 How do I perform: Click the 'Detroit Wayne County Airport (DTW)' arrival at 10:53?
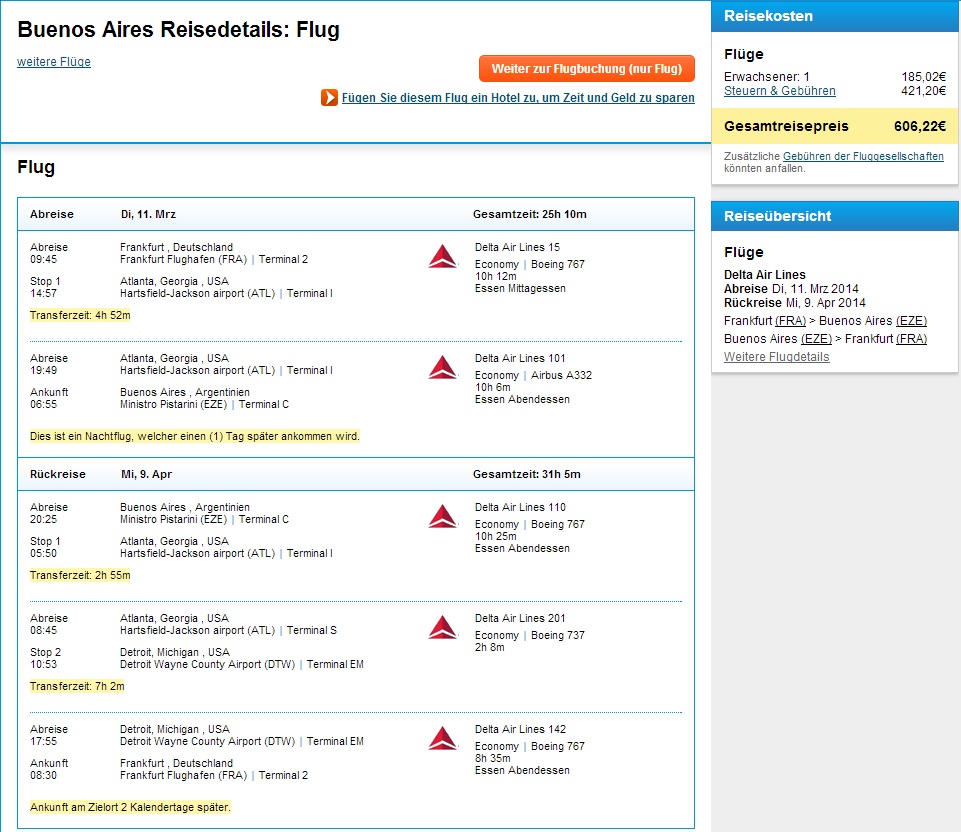pyautogui.click(x=208, y=664)
